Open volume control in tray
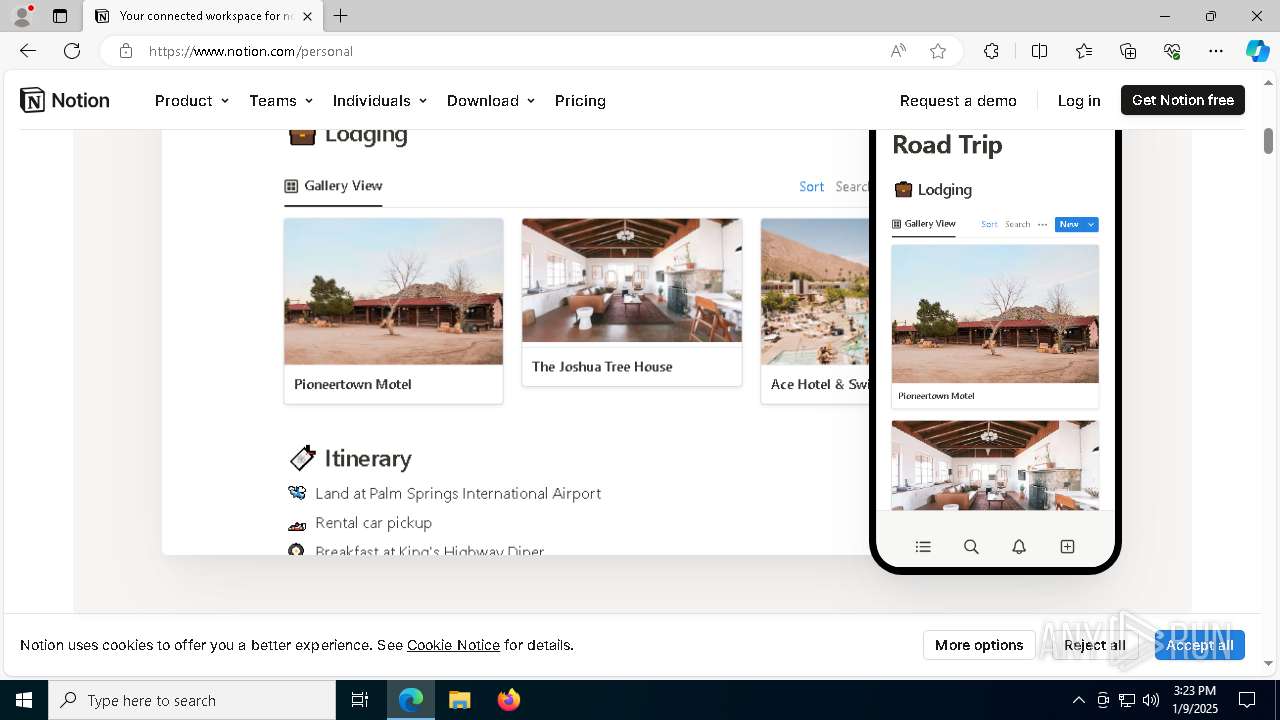This screenshot has width=1280, height=720. click(1150, 700)
